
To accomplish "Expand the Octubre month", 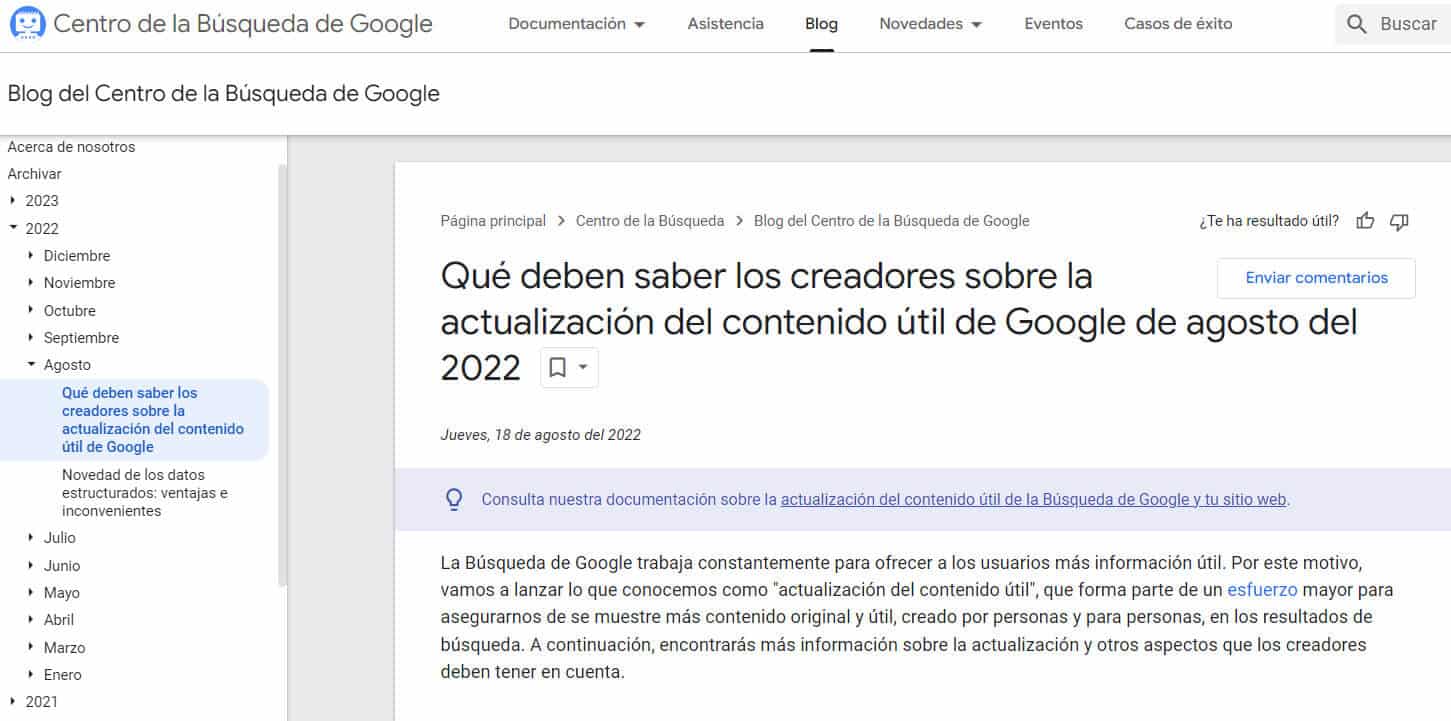I will click(x=32, y=311).
